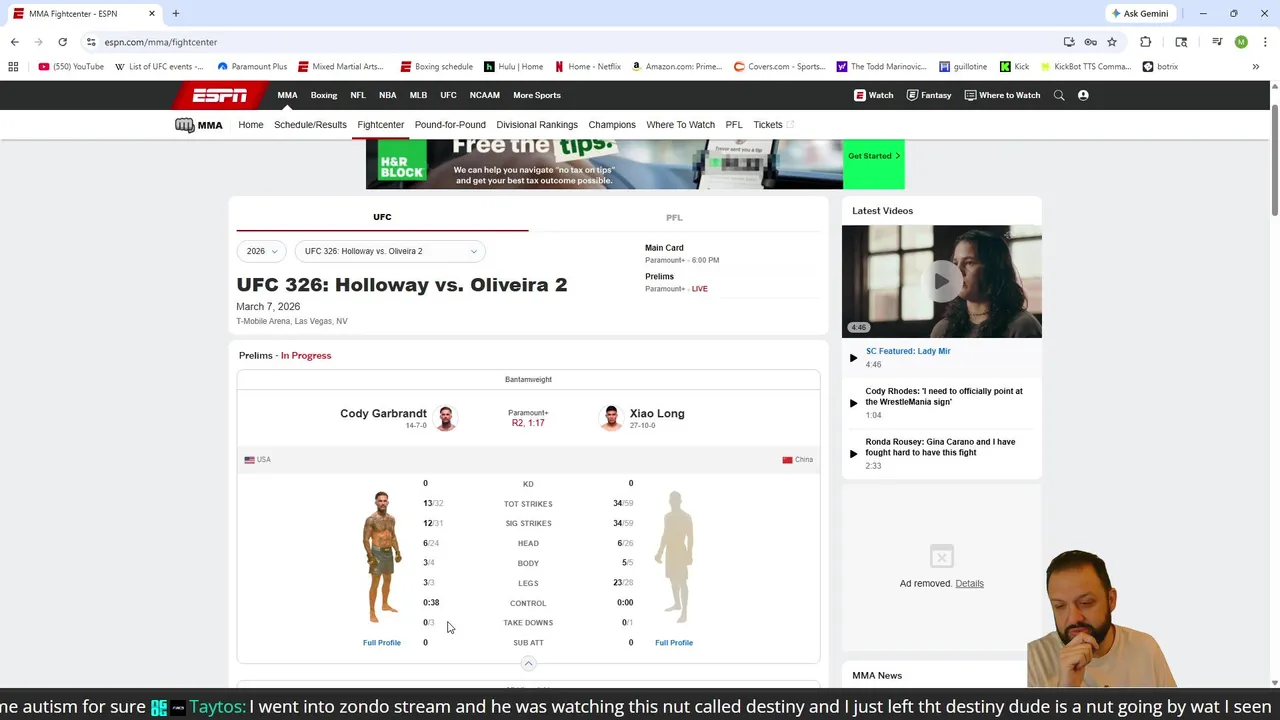Open the Tickets nav link

[x=773, y=125]
